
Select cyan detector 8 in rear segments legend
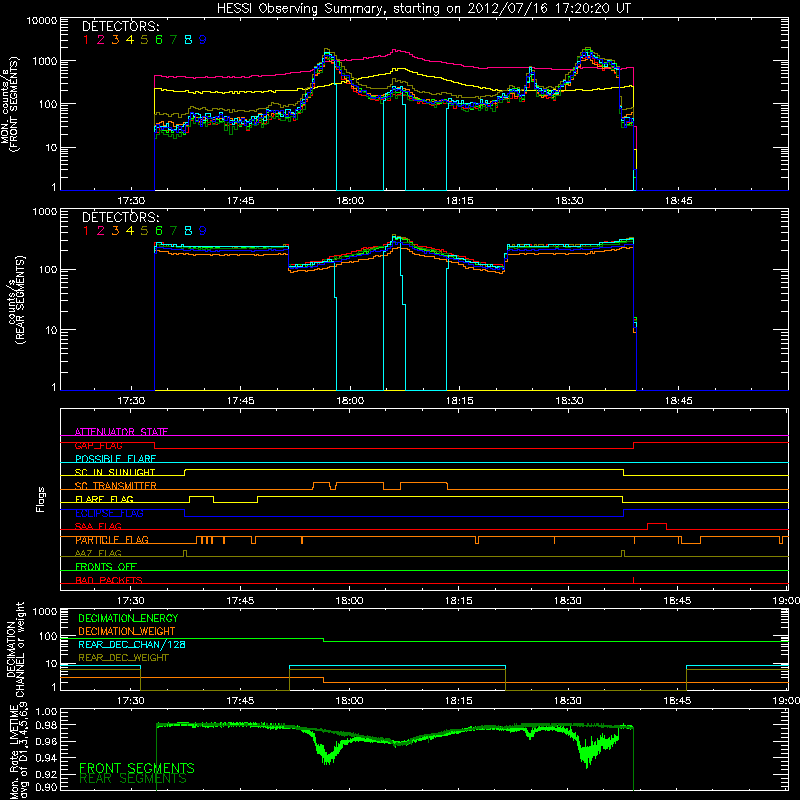pyautogui.click(x=188, y=231)
